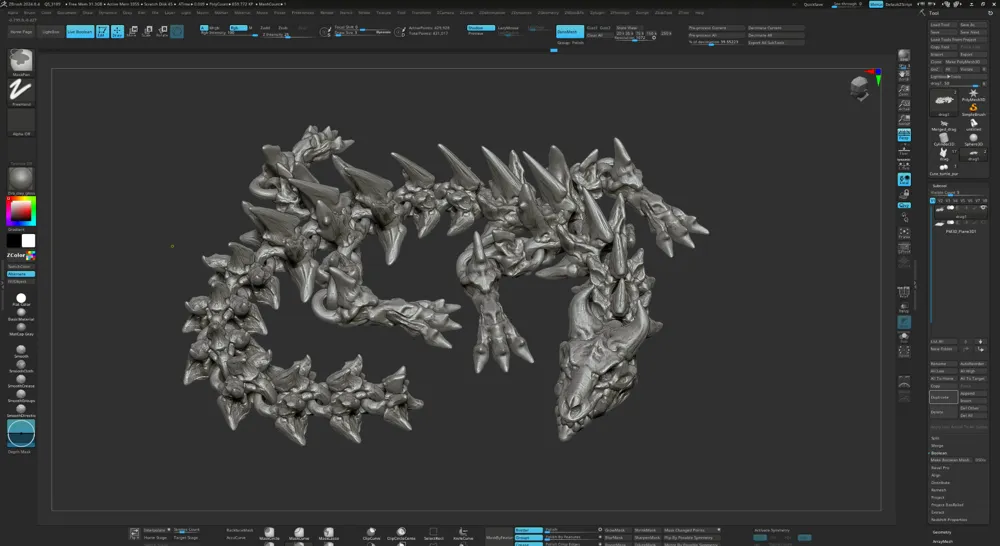Open the Home Page button

21,31
